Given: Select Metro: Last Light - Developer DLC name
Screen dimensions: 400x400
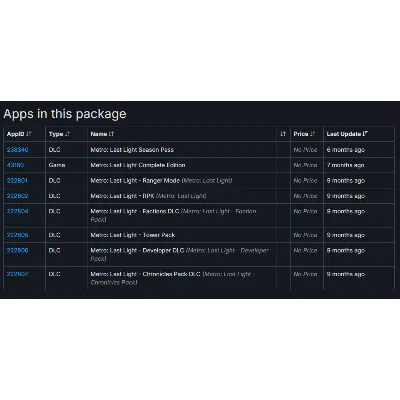Looking at the screenshot, I should 137,250.
